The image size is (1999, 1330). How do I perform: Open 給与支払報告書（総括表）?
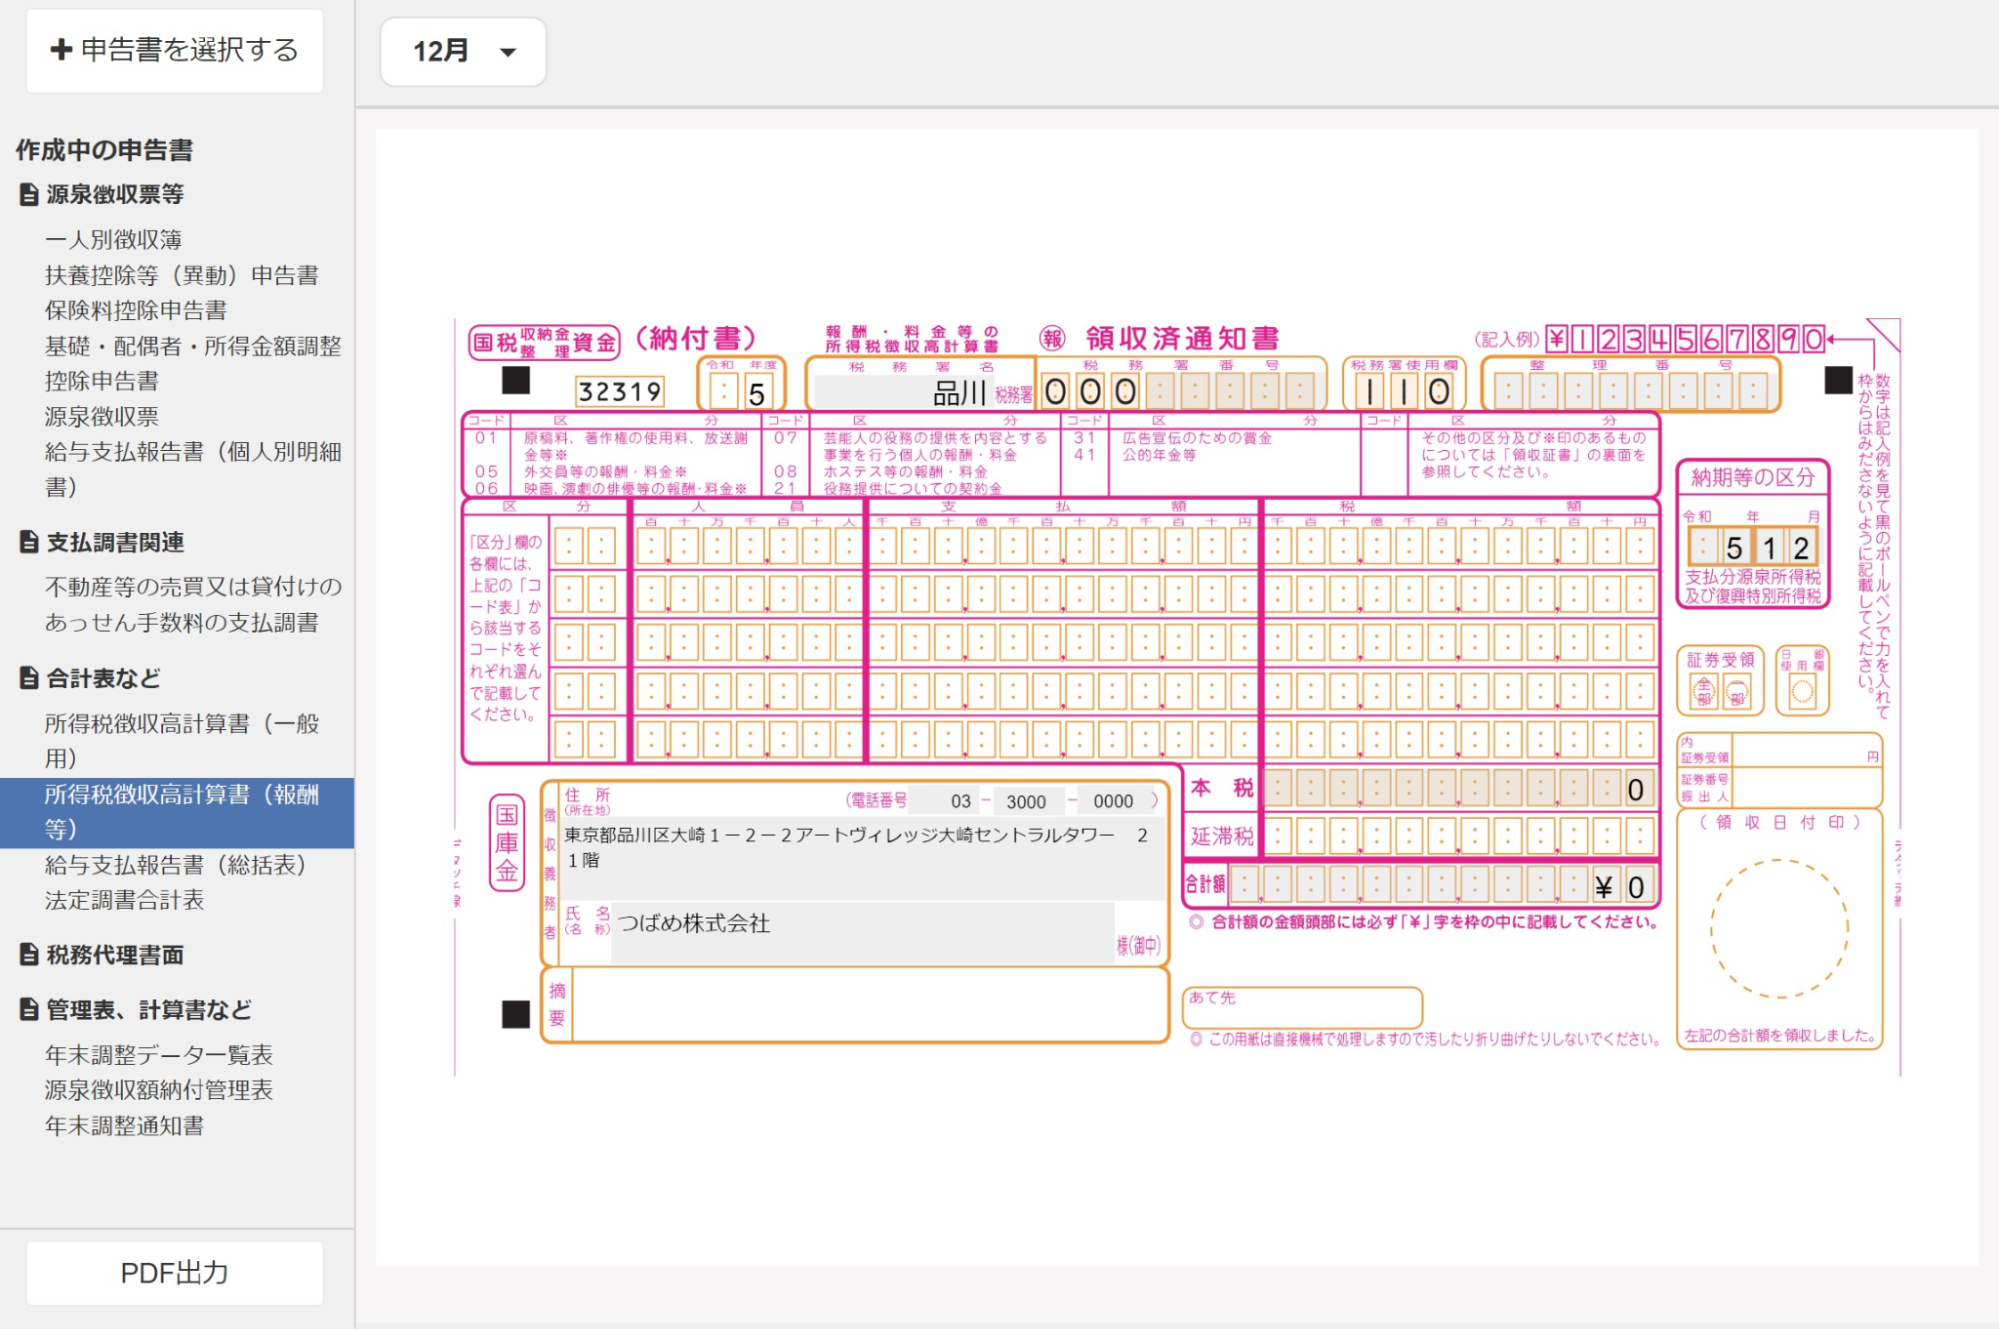click(175, 865)
